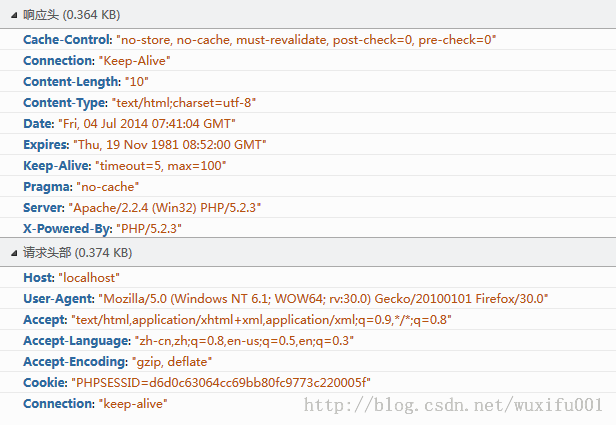
Task: Select the Pragma no-cache row
Action: tap(308, 187)
